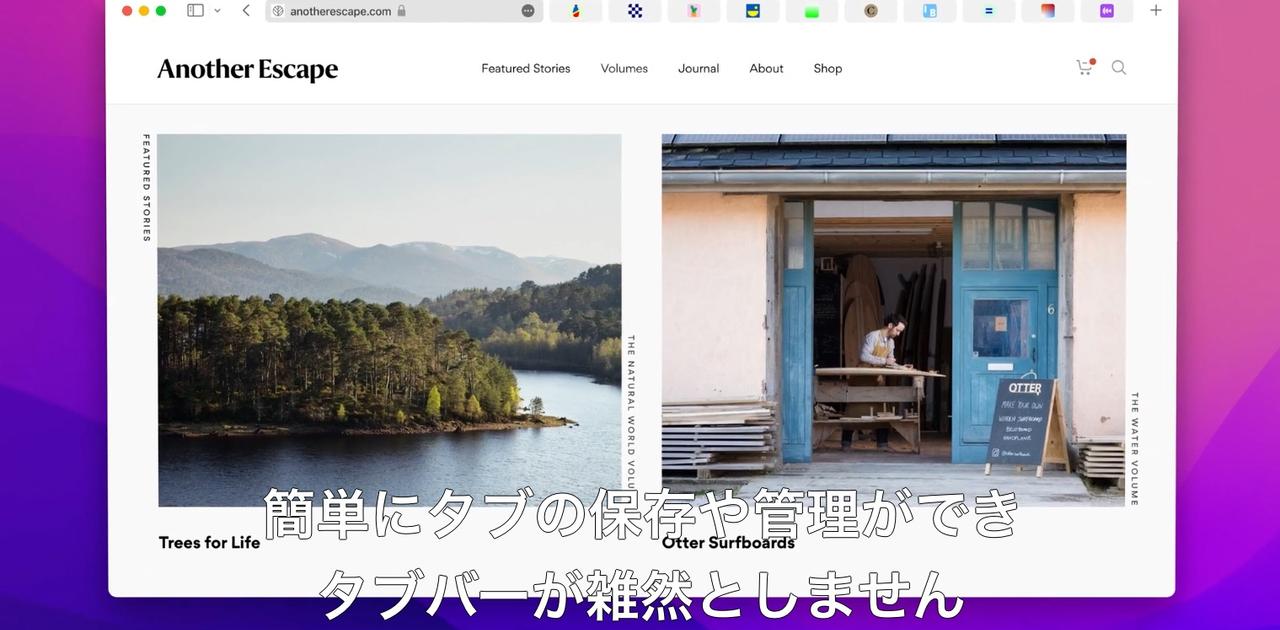Switch to the tab with flame-shaped icon

pos(576,11)
